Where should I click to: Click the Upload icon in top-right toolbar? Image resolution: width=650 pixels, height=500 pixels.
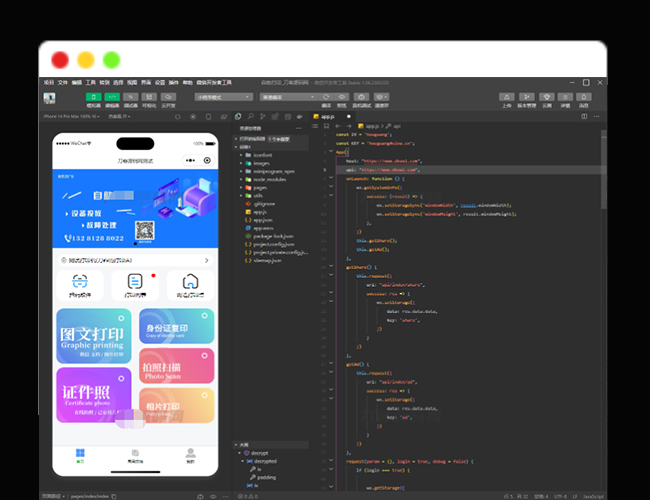(x=507, y=97)
